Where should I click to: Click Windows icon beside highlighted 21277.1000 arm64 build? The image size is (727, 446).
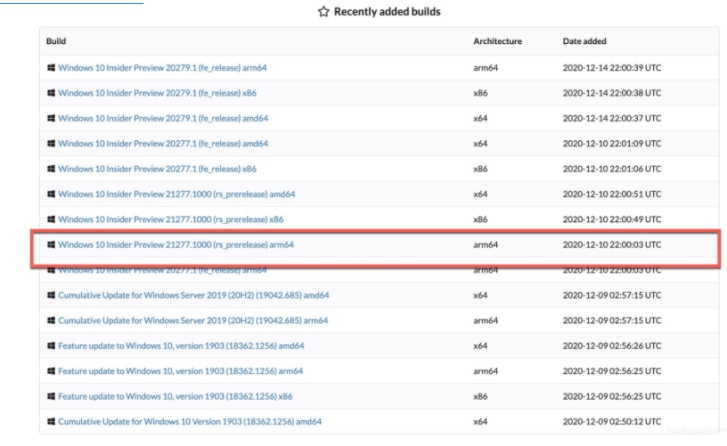51,244
